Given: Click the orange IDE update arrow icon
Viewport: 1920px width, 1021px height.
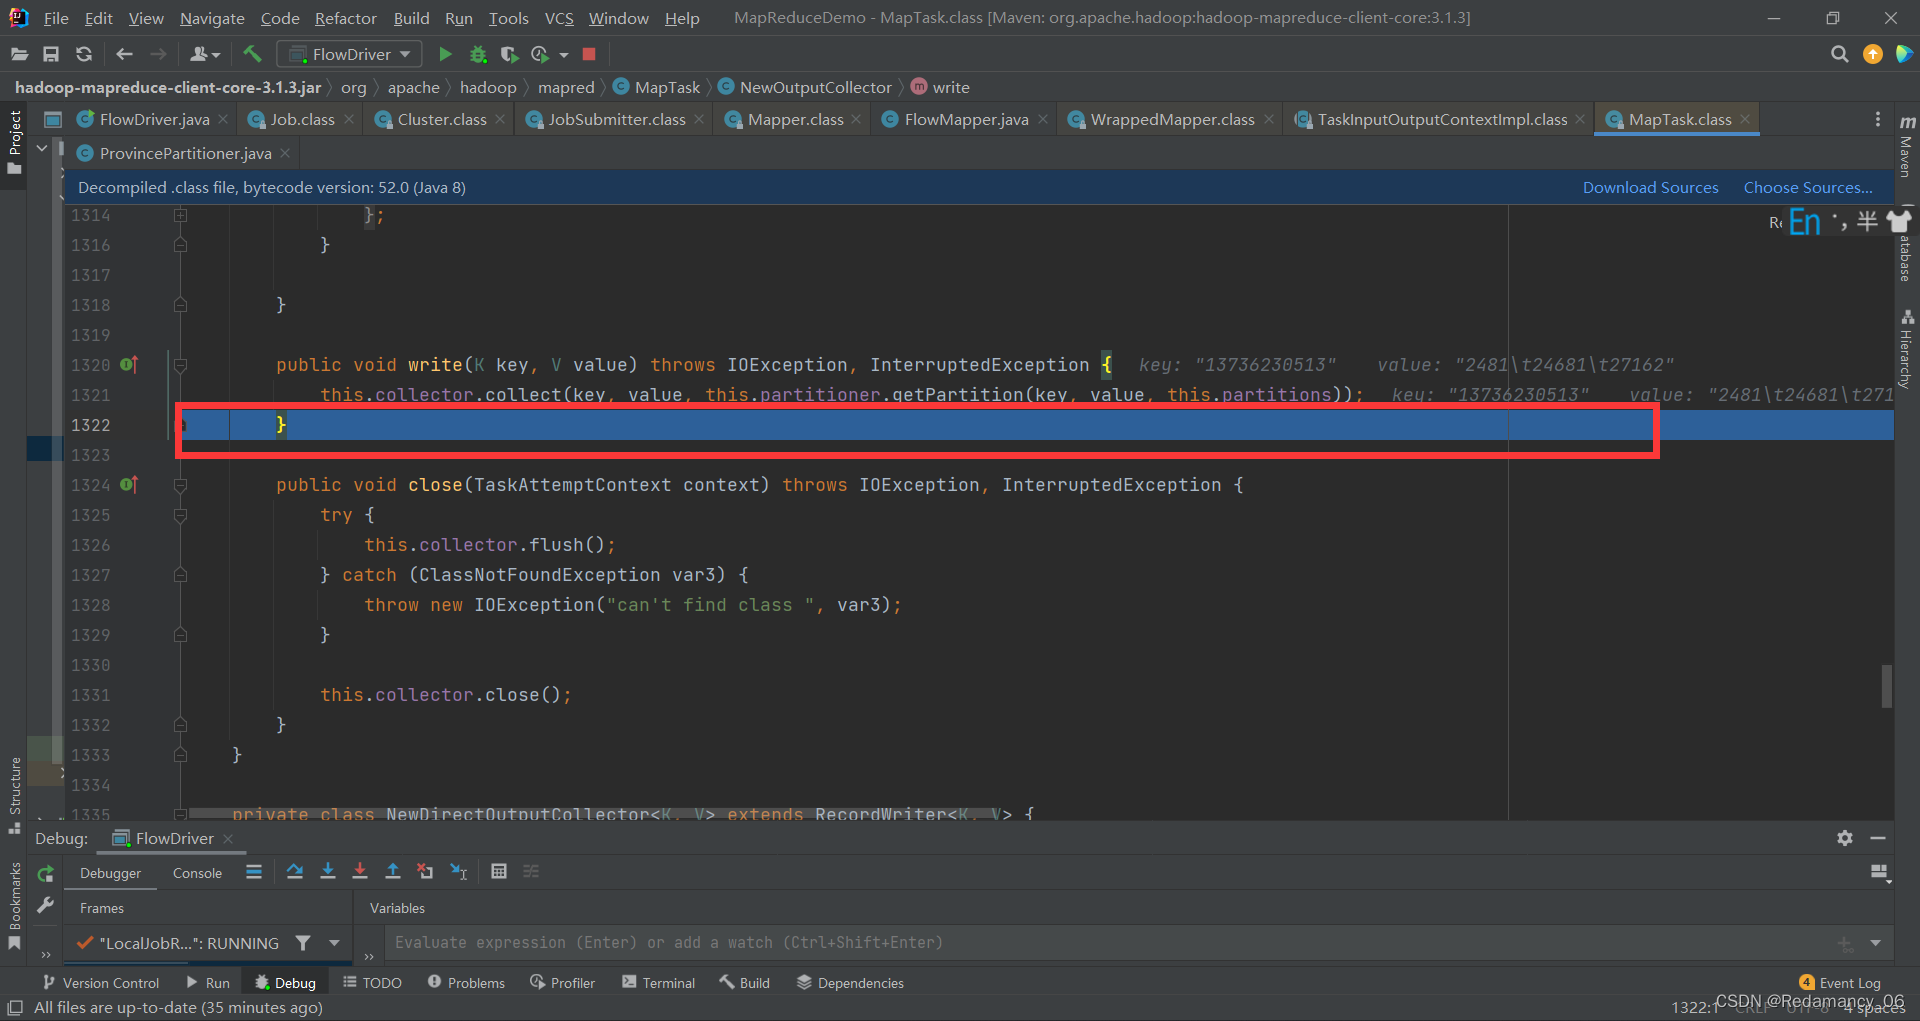Looking at the screenshot, I should pos(1872,54).
